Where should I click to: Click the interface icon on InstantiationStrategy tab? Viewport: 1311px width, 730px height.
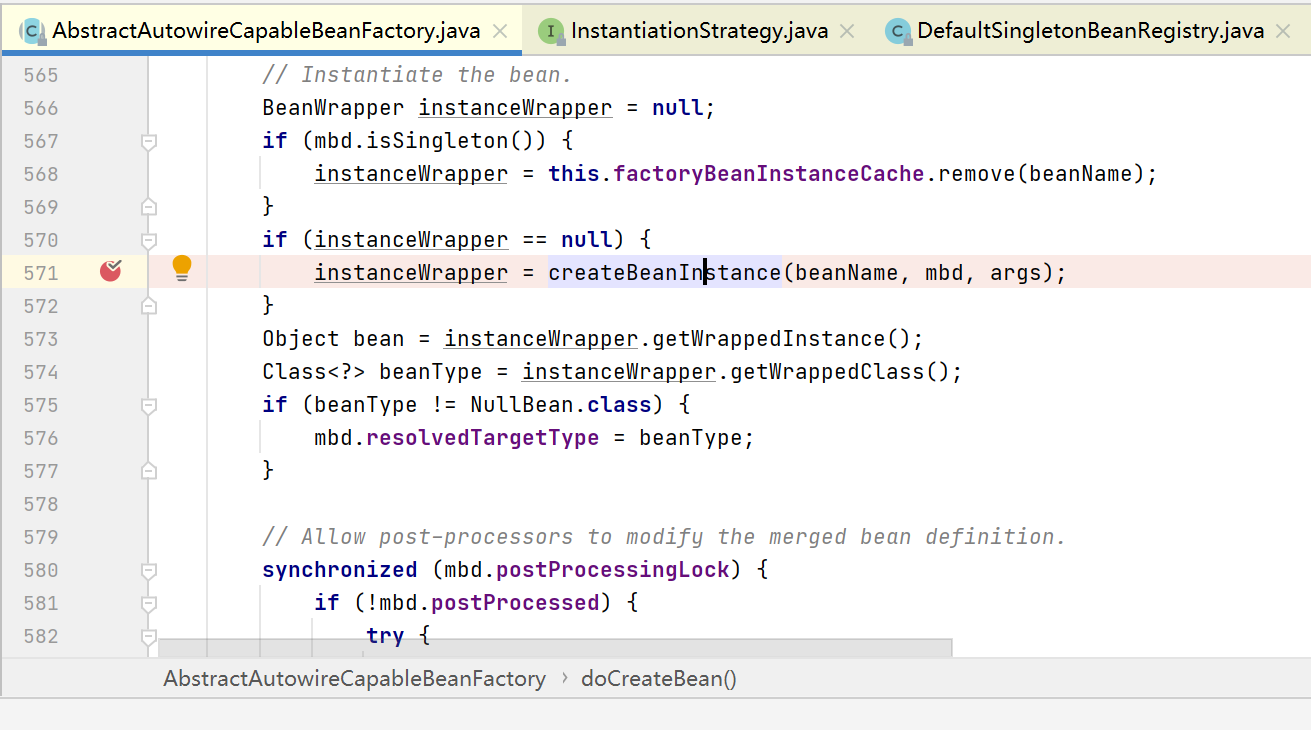coord(551,31)
